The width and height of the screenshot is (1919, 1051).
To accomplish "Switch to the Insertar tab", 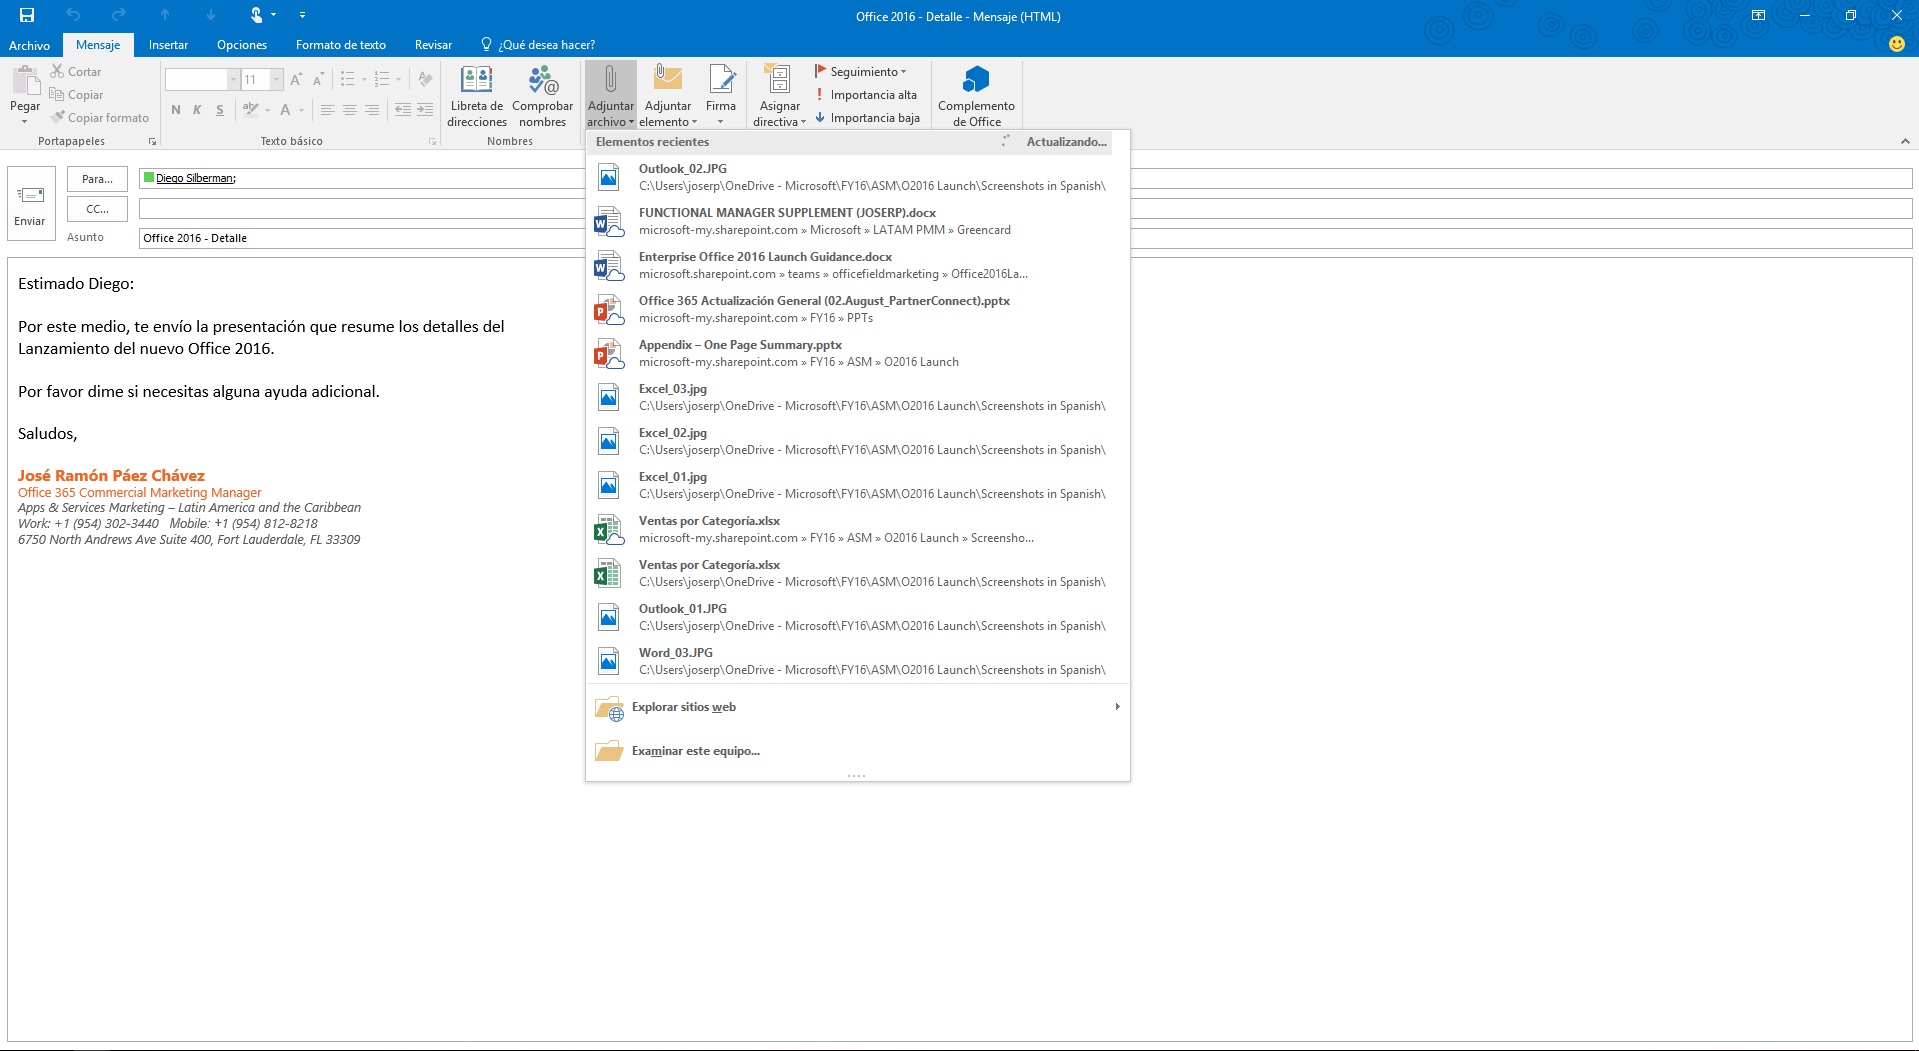I will (168, 45).
